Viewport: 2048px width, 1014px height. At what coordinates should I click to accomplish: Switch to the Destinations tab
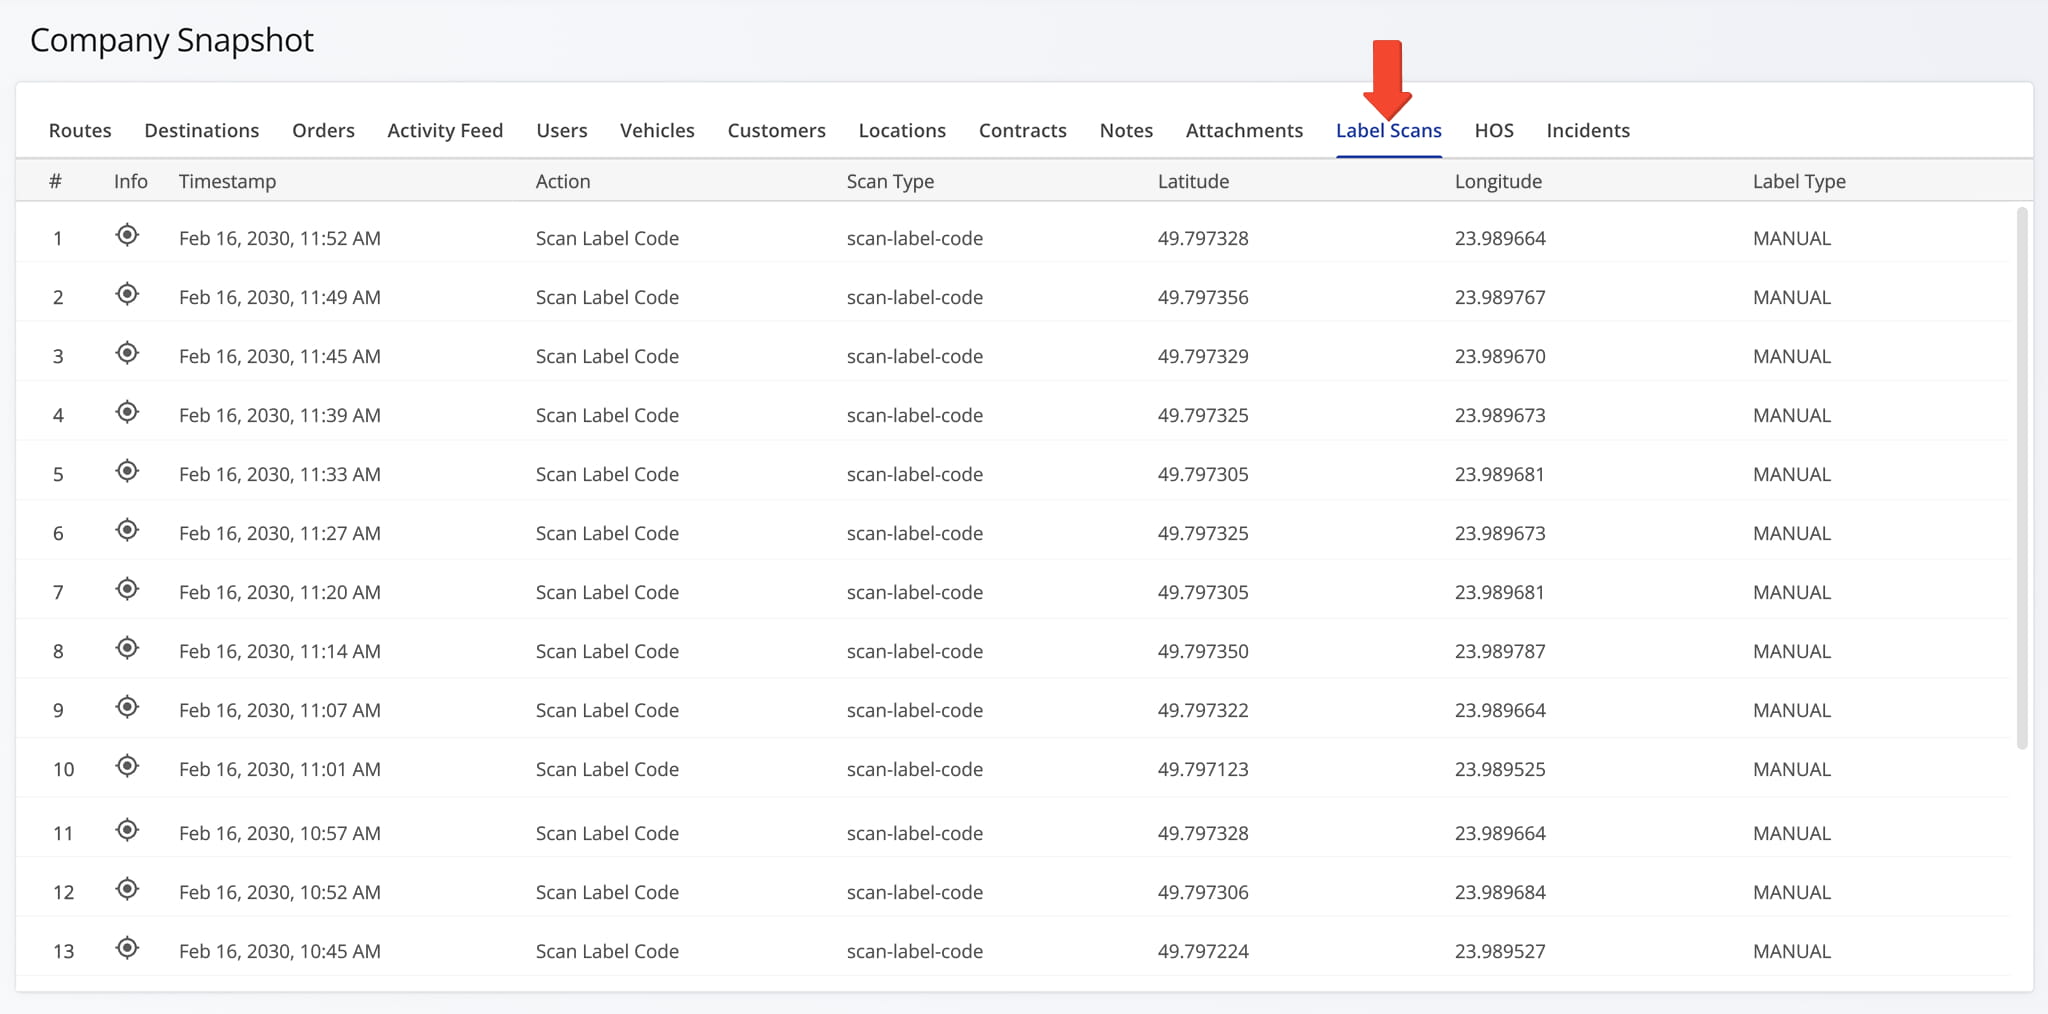(202, 130)
